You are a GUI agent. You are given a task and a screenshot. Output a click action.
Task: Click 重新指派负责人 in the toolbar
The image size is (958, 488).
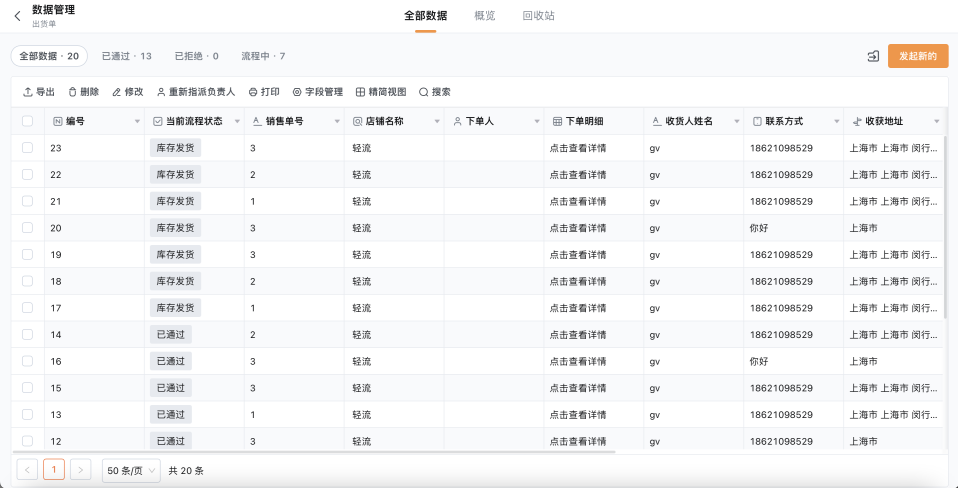coord(196,92)
